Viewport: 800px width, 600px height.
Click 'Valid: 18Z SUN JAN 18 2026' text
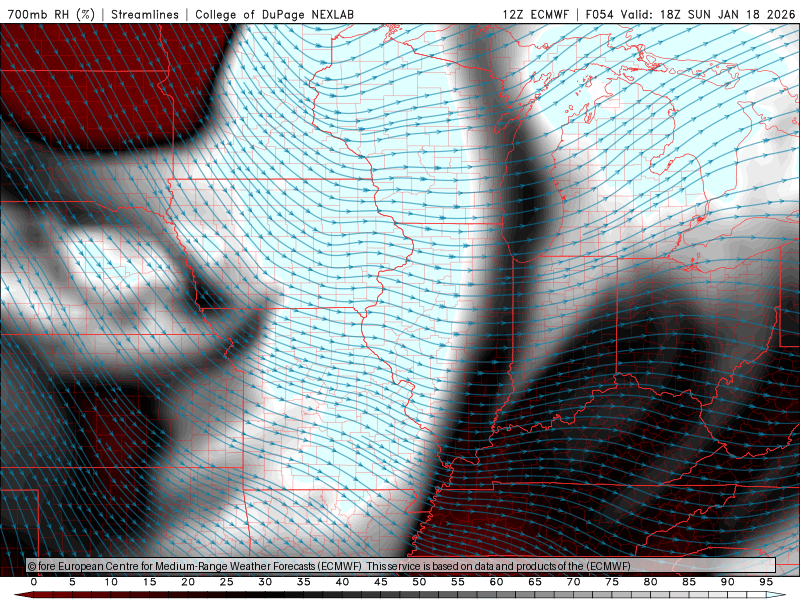coord(708,14)
